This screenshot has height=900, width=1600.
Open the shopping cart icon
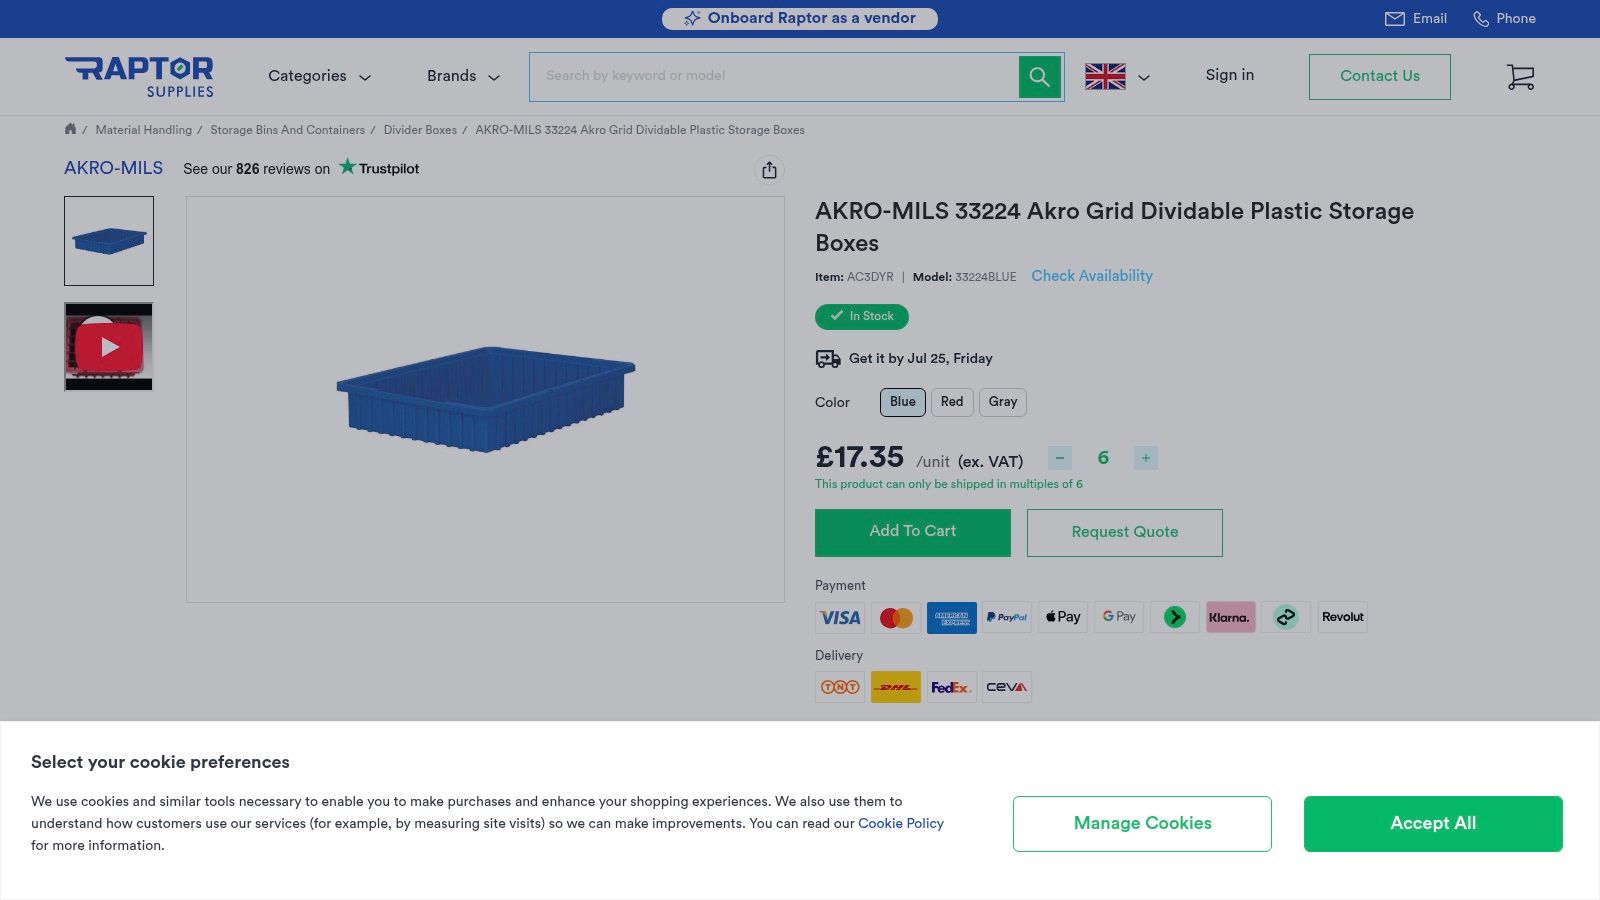1520,77
